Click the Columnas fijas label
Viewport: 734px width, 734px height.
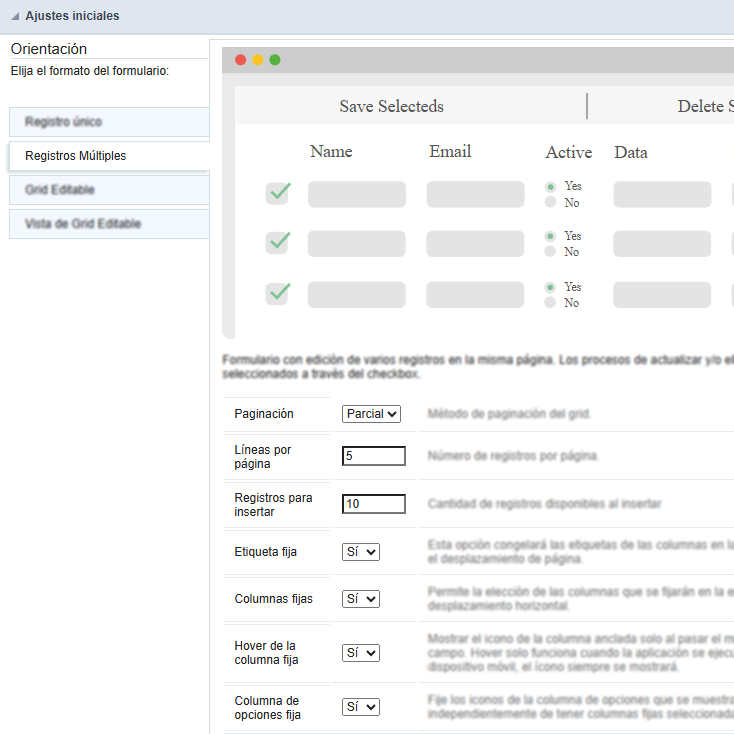pos(273,599)
